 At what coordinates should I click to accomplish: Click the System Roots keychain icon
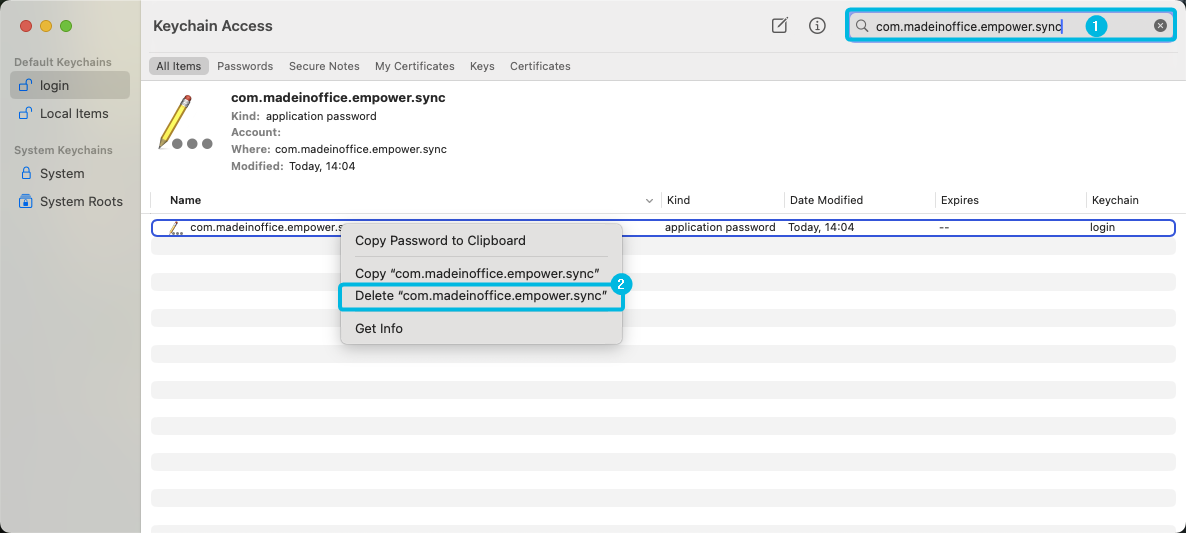[26, 201]
